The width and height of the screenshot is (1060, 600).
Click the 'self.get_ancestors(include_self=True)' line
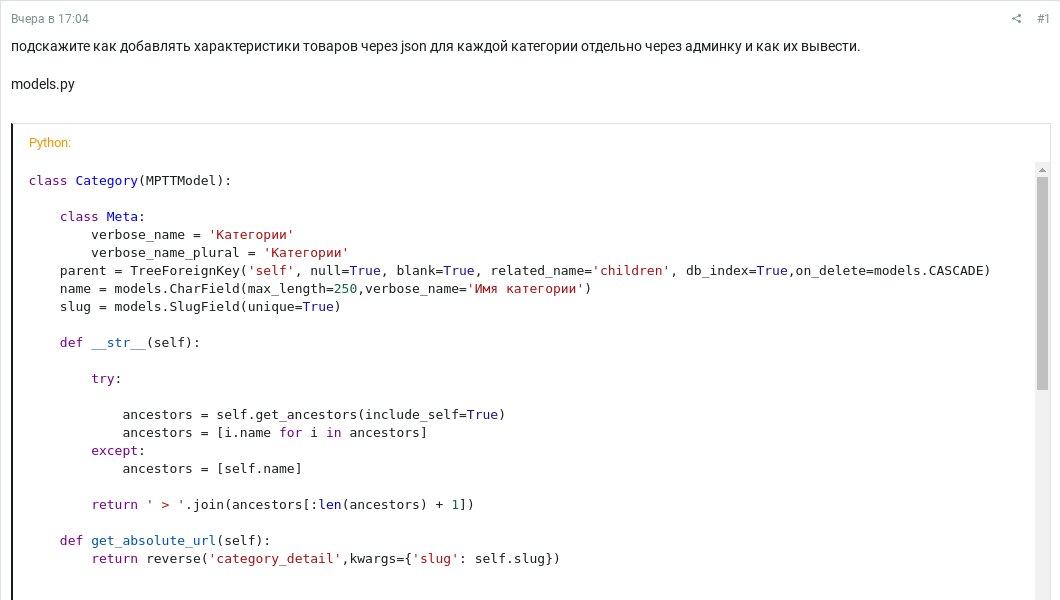pyautogui.click(x=314, y=414)
